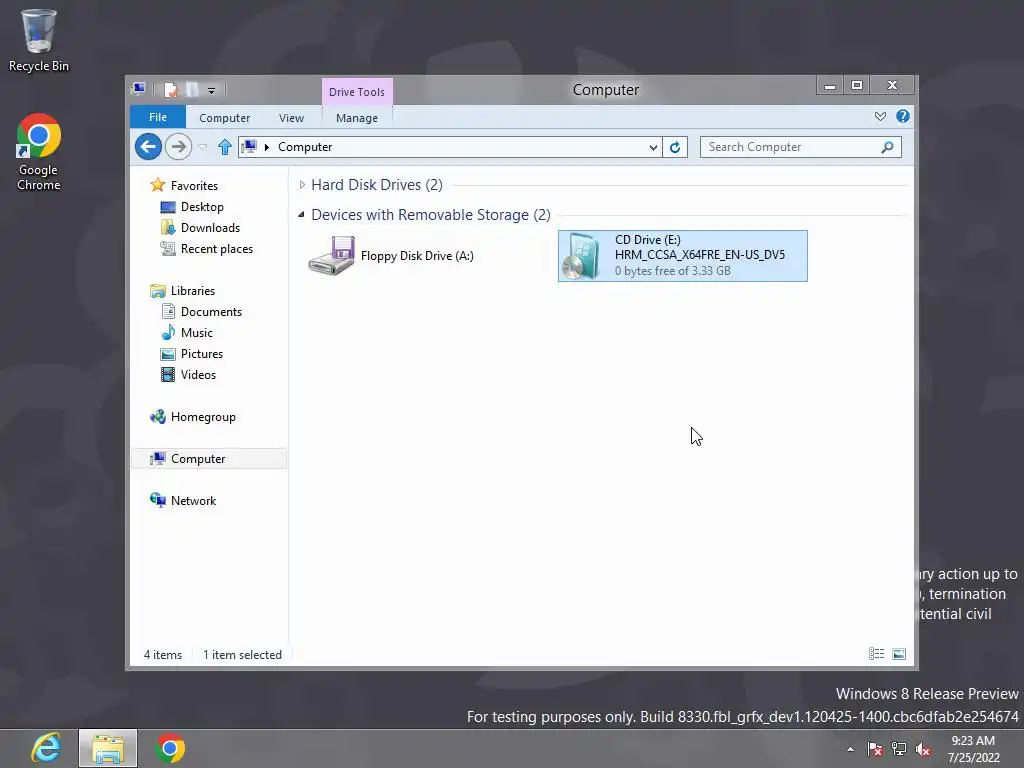
Task: Open the Videos library
Action: [198, 374]
